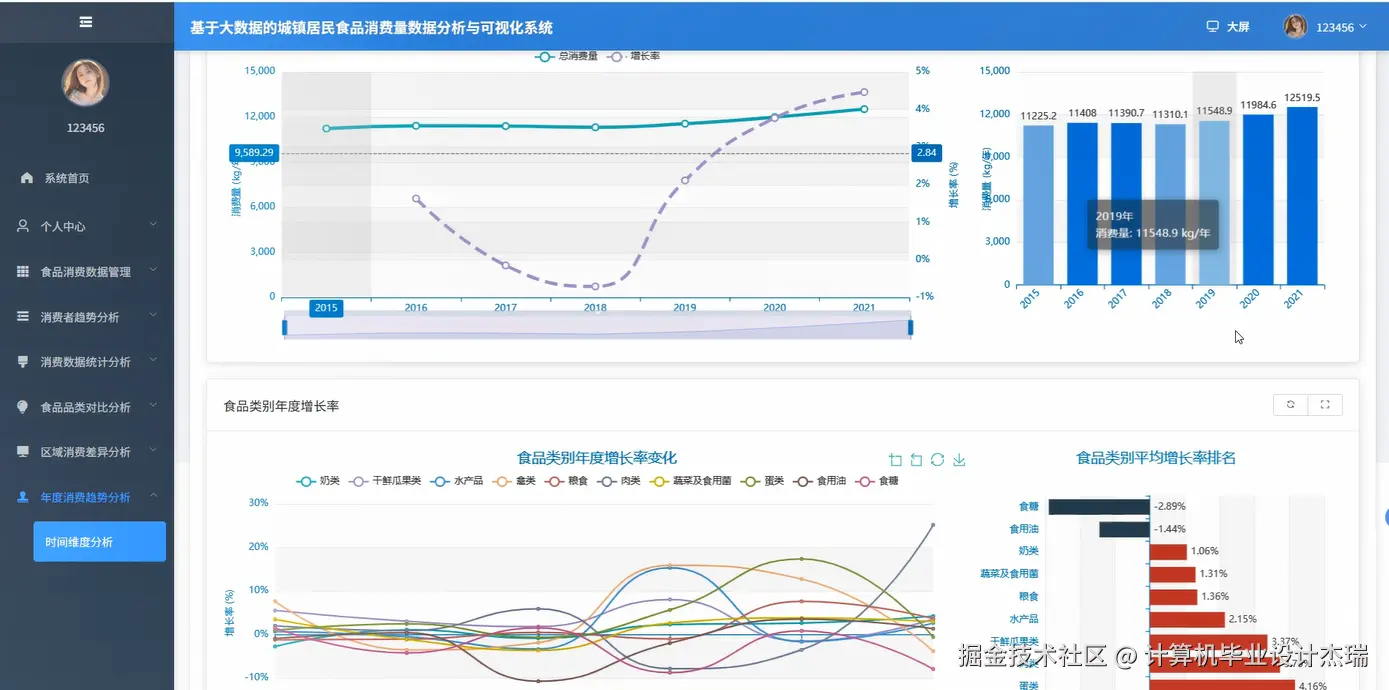Expand 区域消费差异分析 chevron
Viewport: 1389px width, 690px height.
[x=154, y=451]
